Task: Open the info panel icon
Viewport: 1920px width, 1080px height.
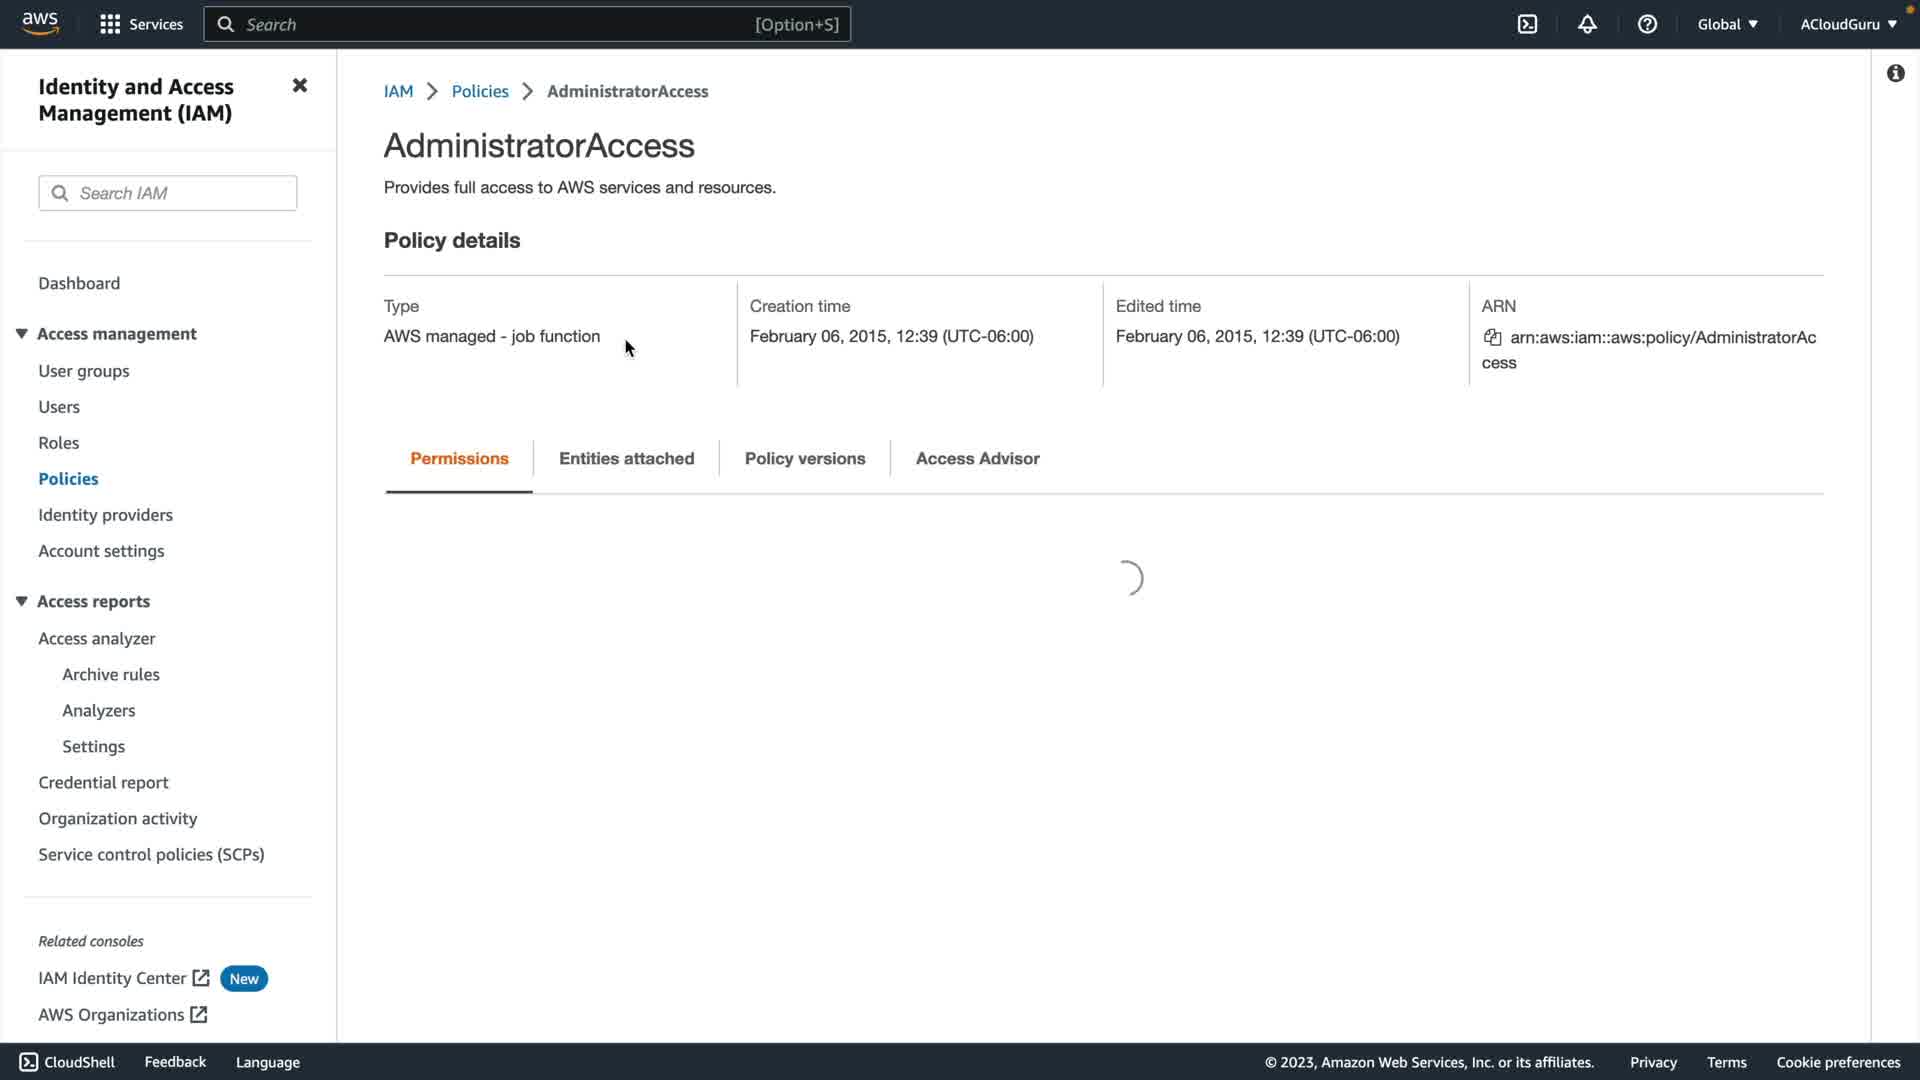Action: (1895, 73)
